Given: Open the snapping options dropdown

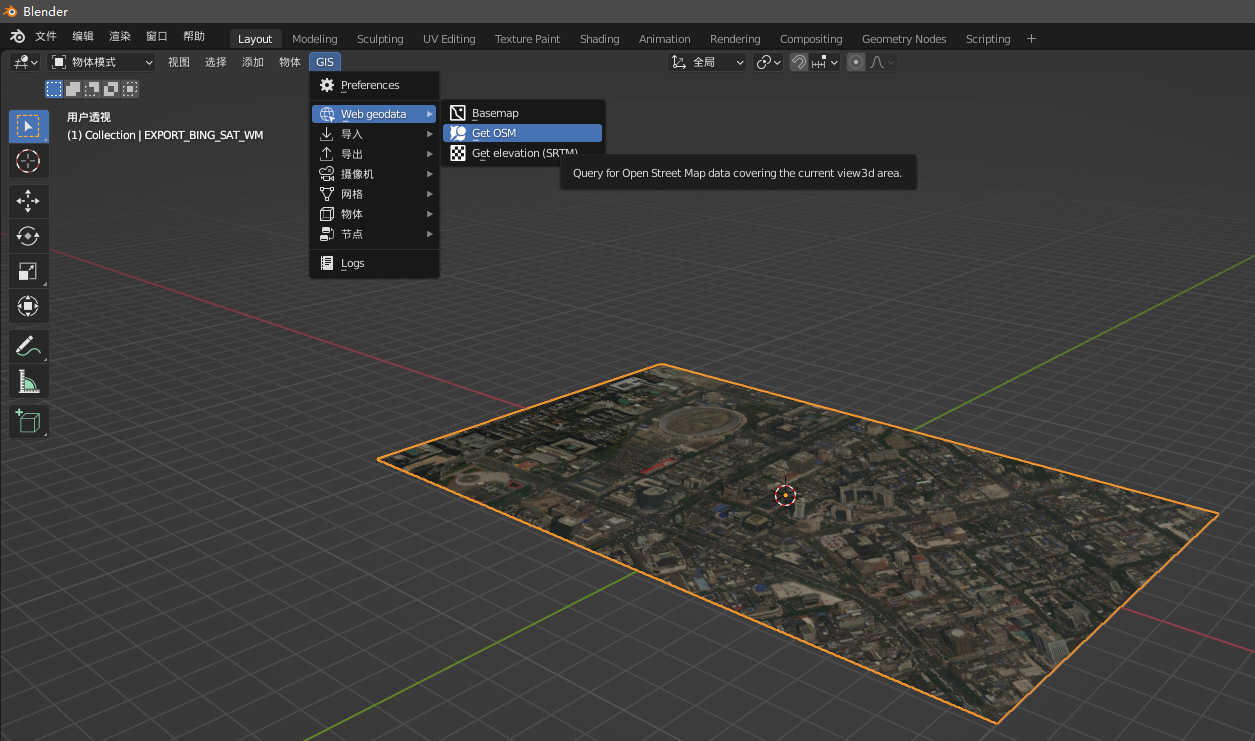Looking at the screenshot, I should [825, 62].
